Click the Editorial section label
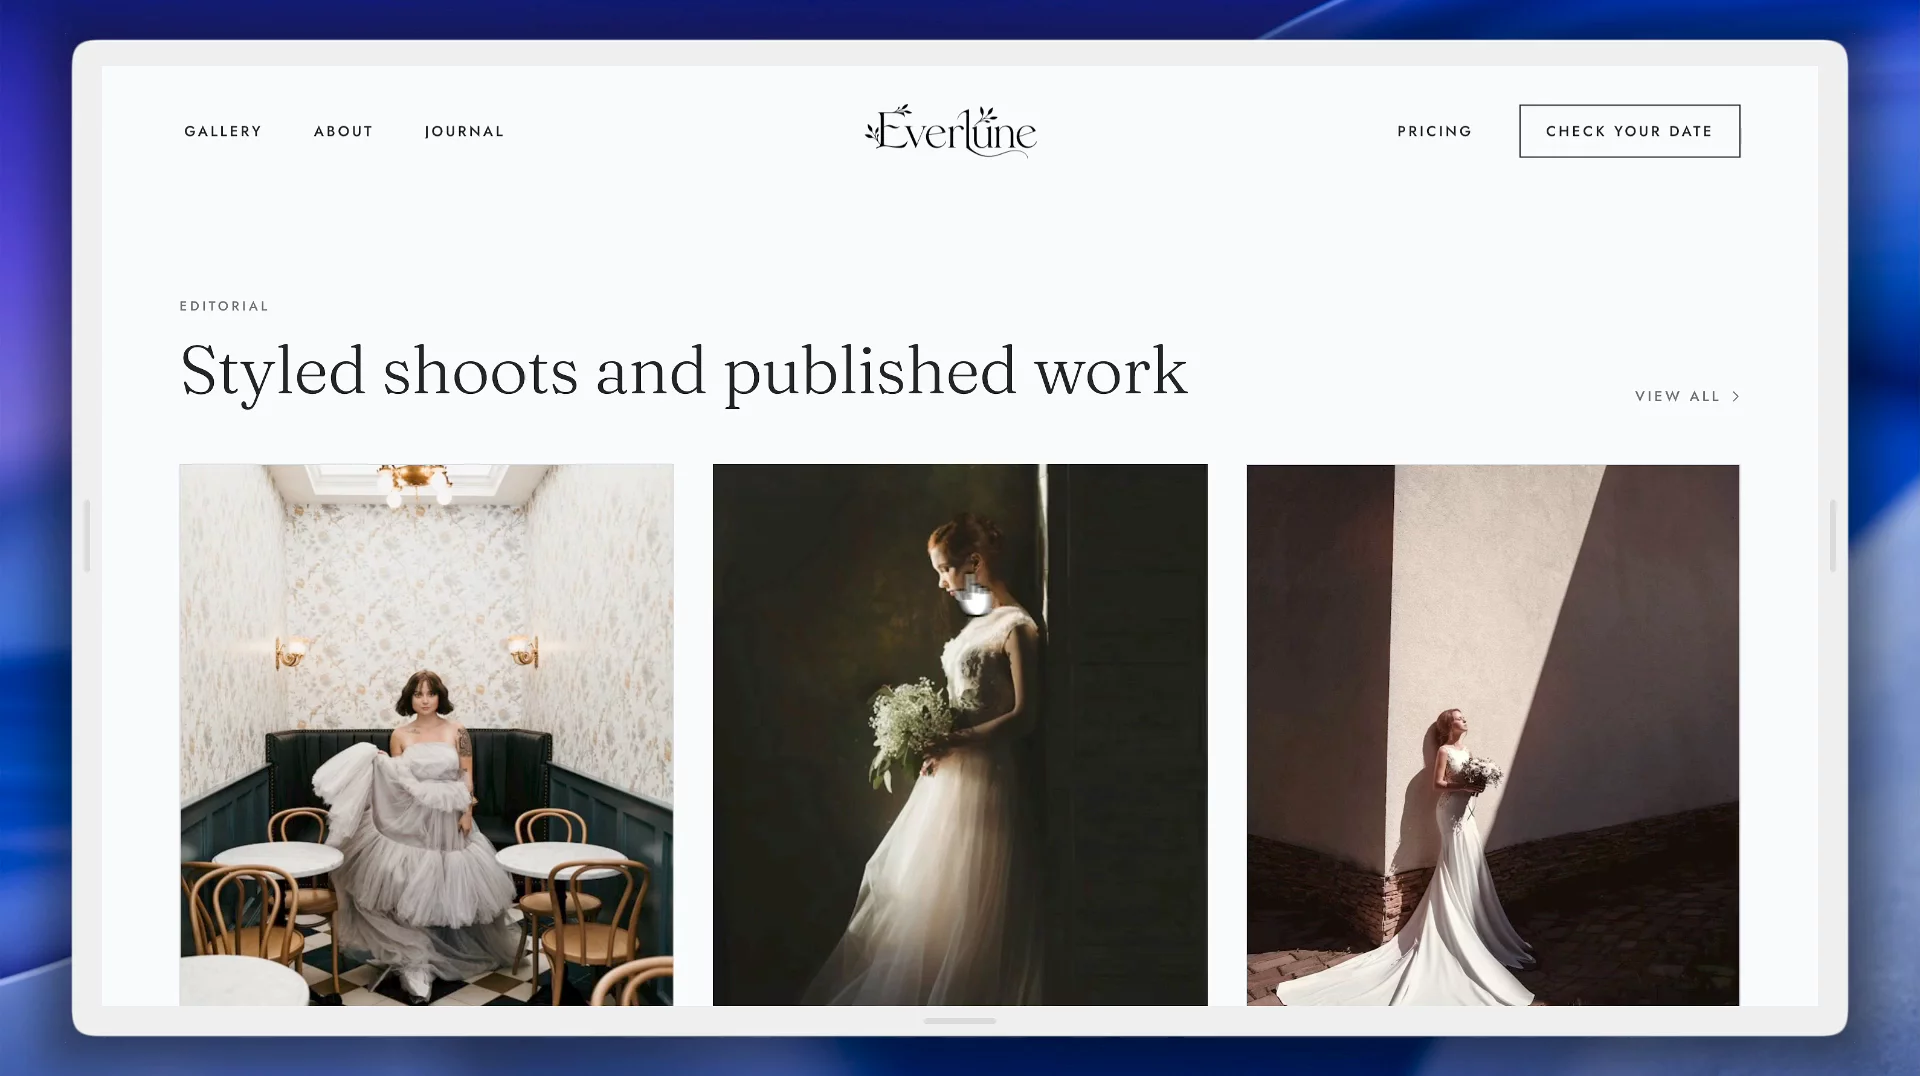 point(224,306)
